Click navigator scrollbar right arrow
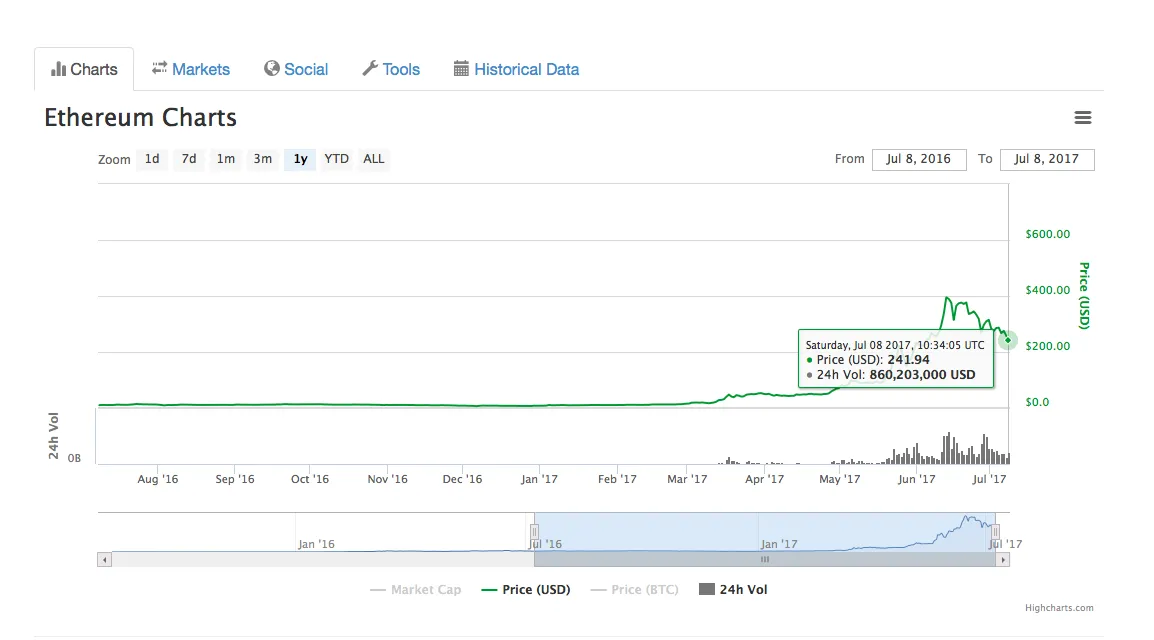 tap(1002, 560)
